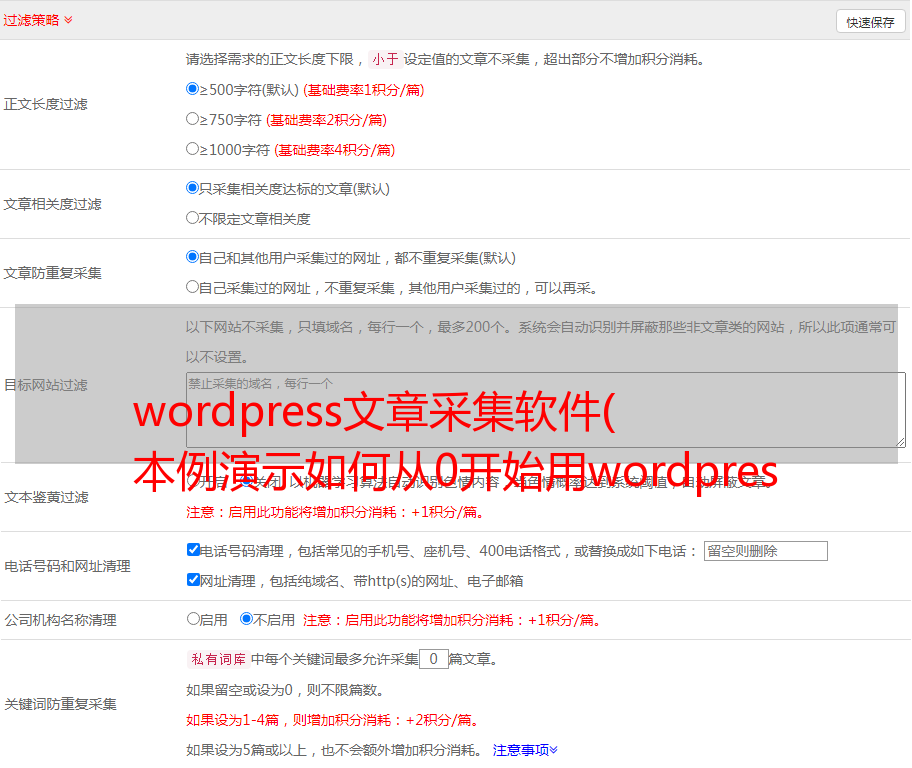The width and height of the screenshot is (912, 768).
Task: Click the 电话号码和网址清理 row label
Action: (x=67, y=566)
